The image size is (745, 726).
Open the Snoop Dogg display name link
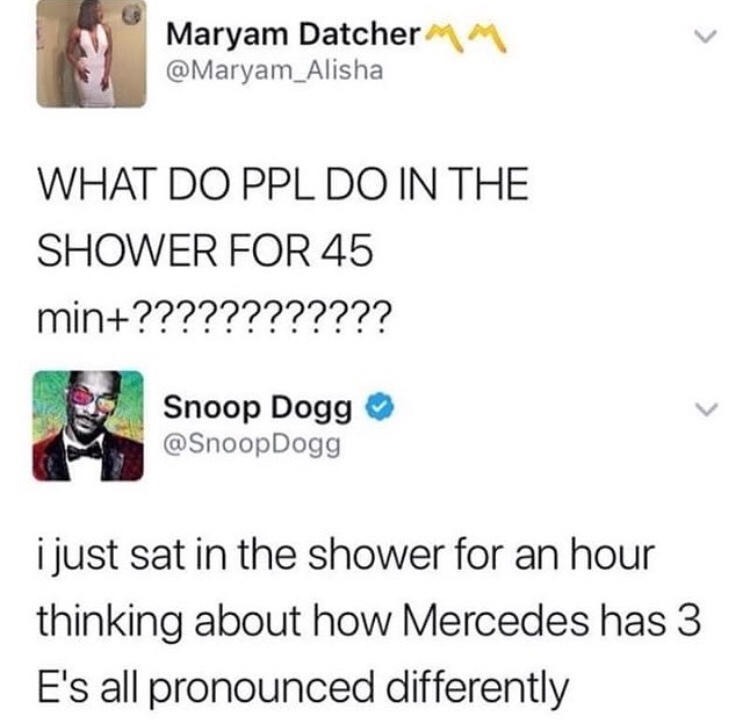click(258, 408)
